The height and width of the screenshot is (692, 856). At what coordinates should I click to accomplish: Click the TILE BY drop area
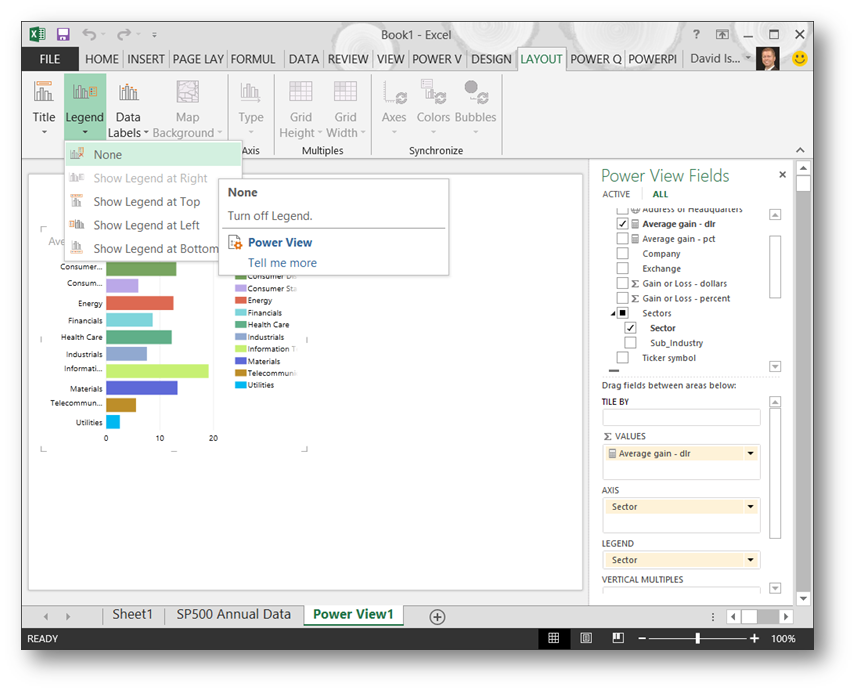point(681,417)
